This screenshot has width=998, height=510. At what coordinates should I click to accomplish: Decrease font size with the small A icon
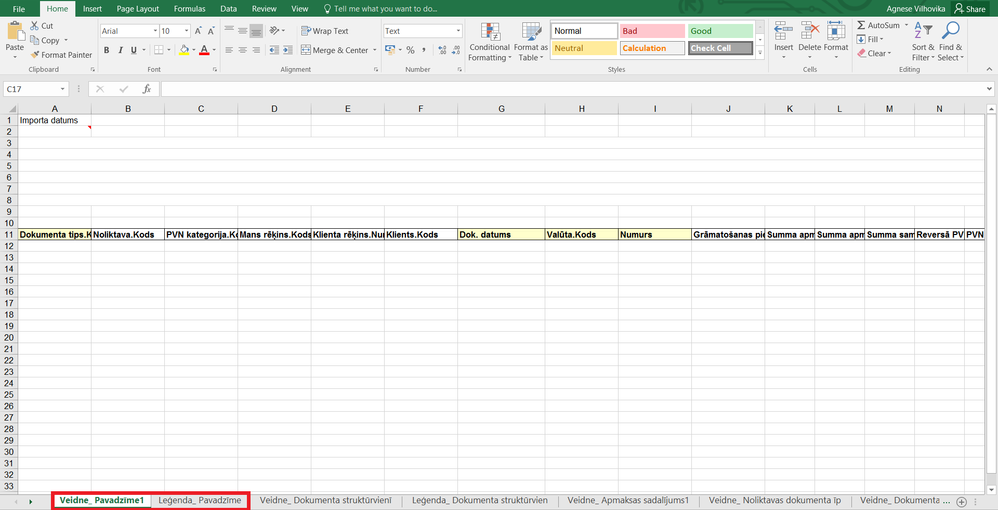(211, 31)
